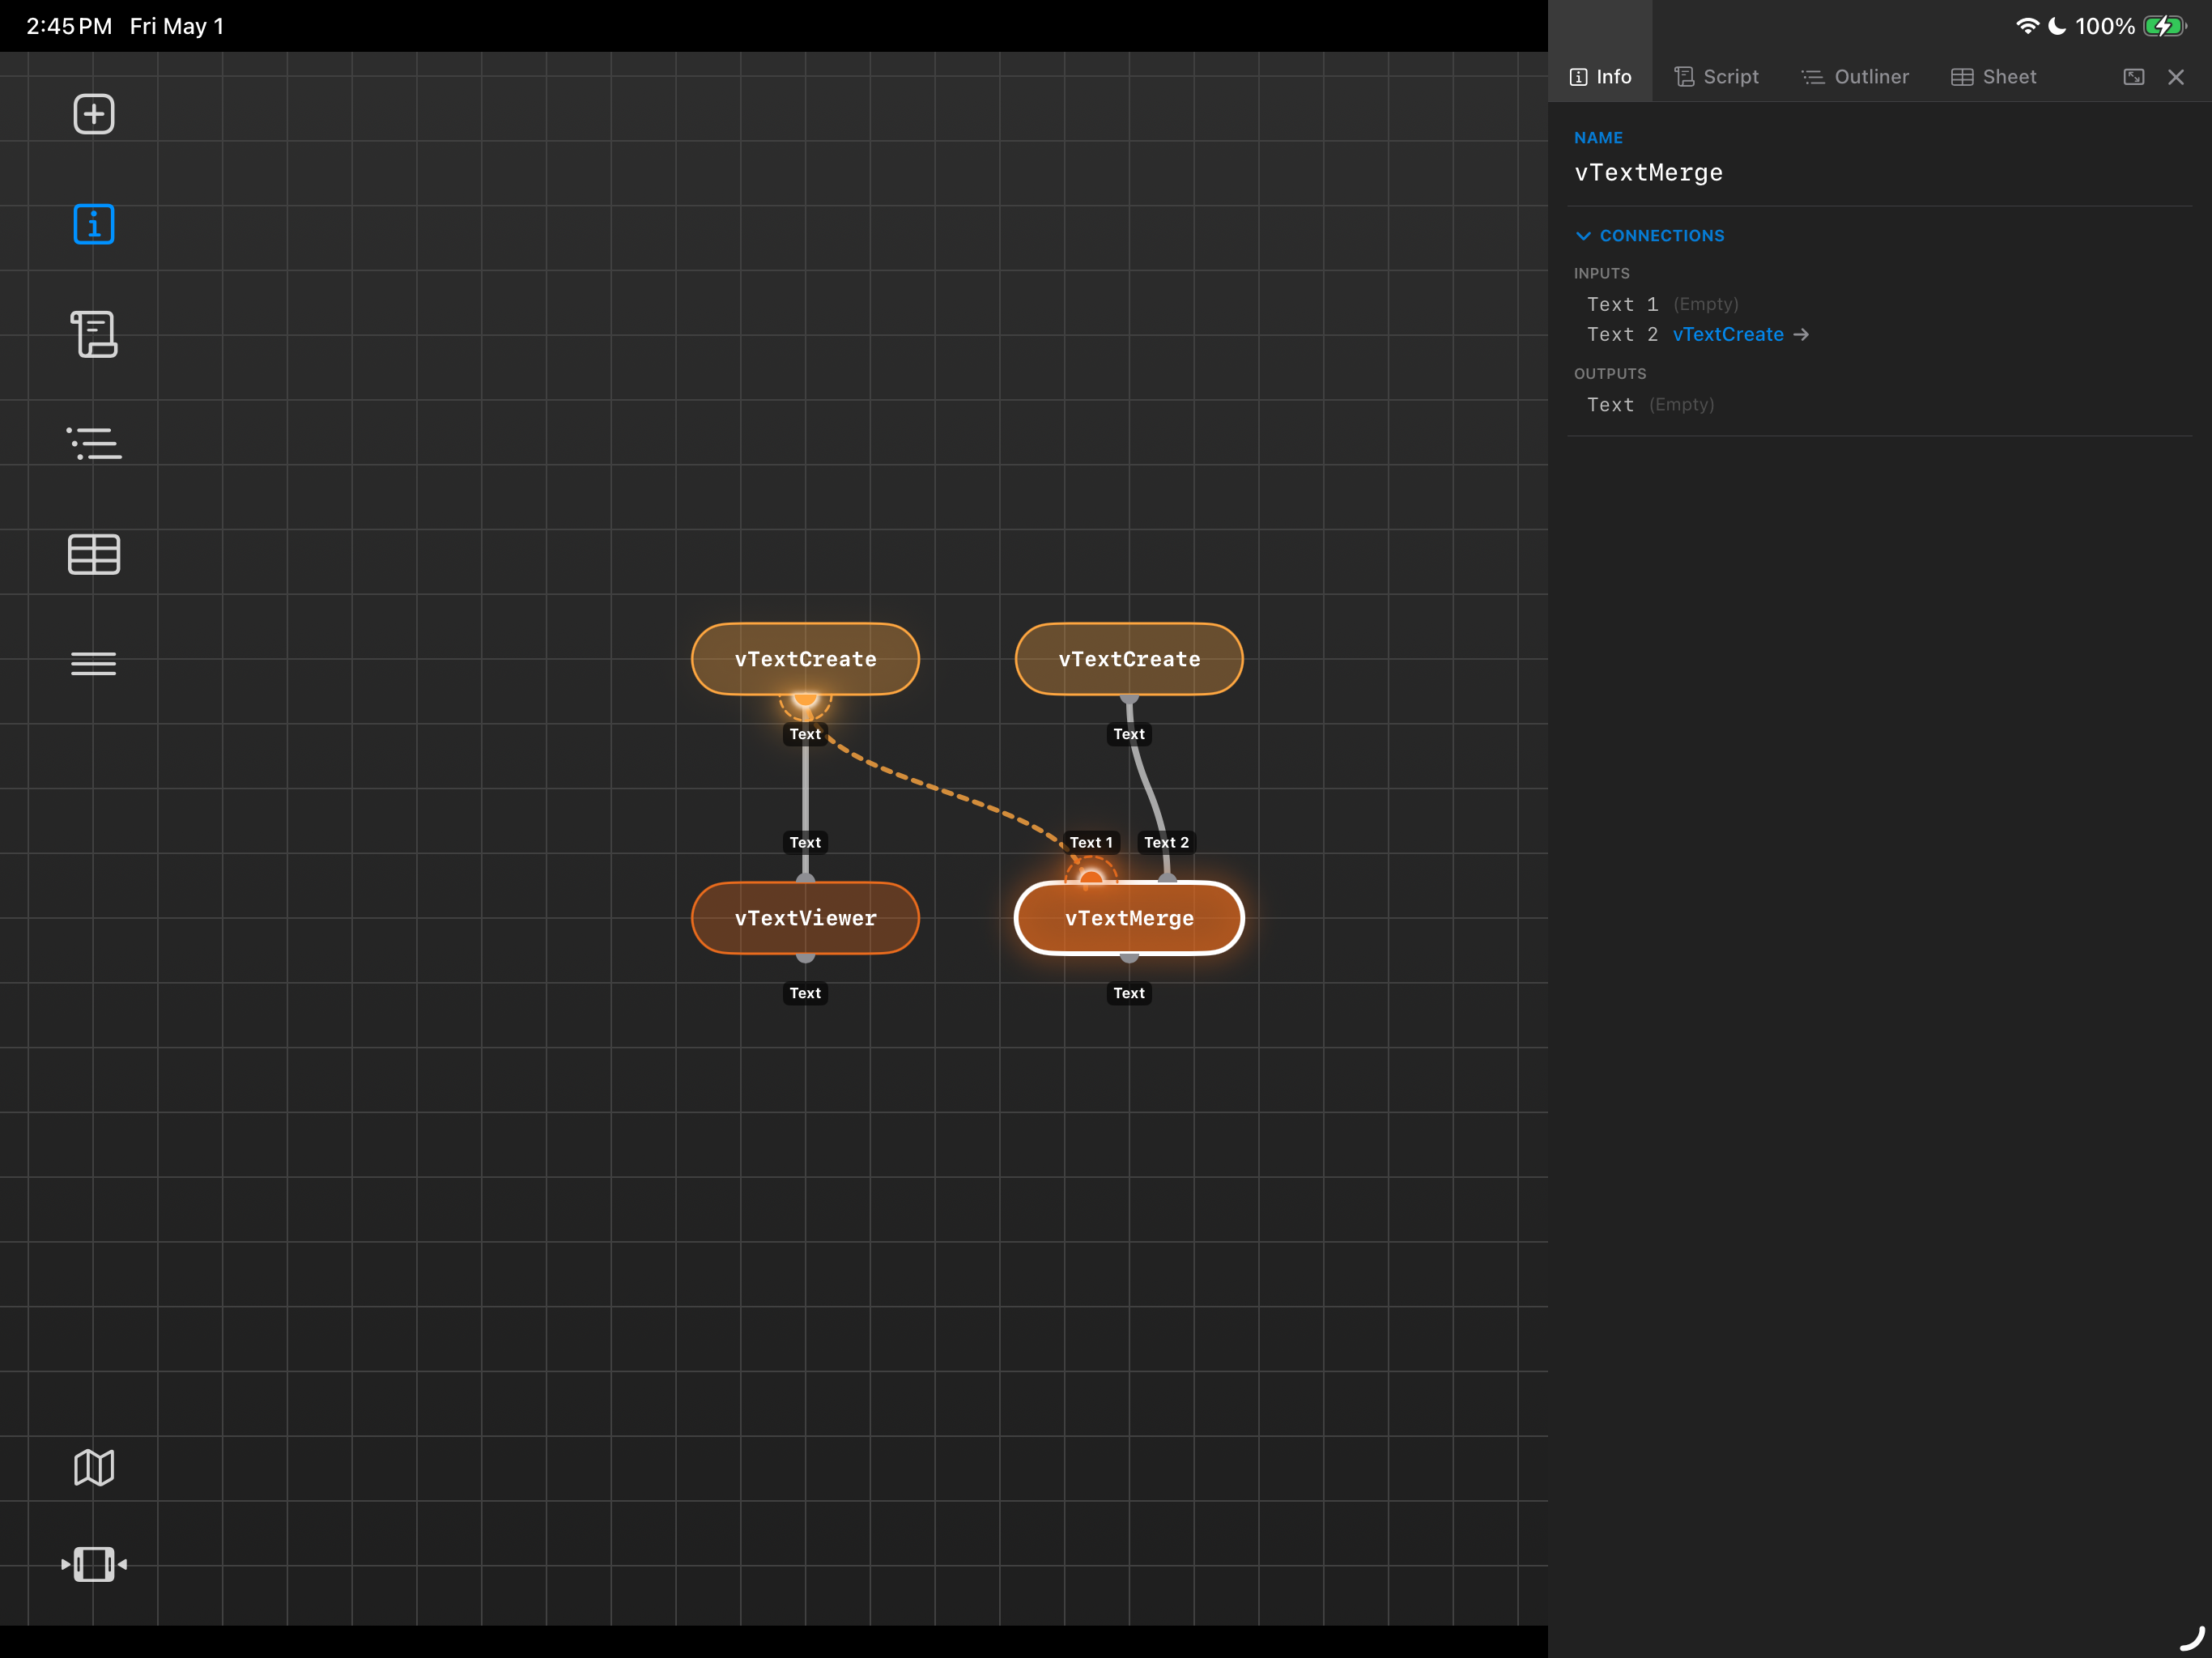Open the Script scroll icon in sidebar

[x=94, y=334]
